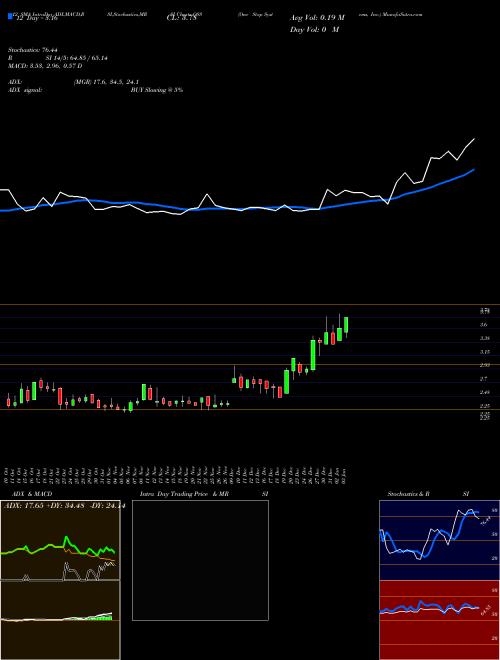Click the 'Intra Day Trading Price & MR' title

point(184,494)
